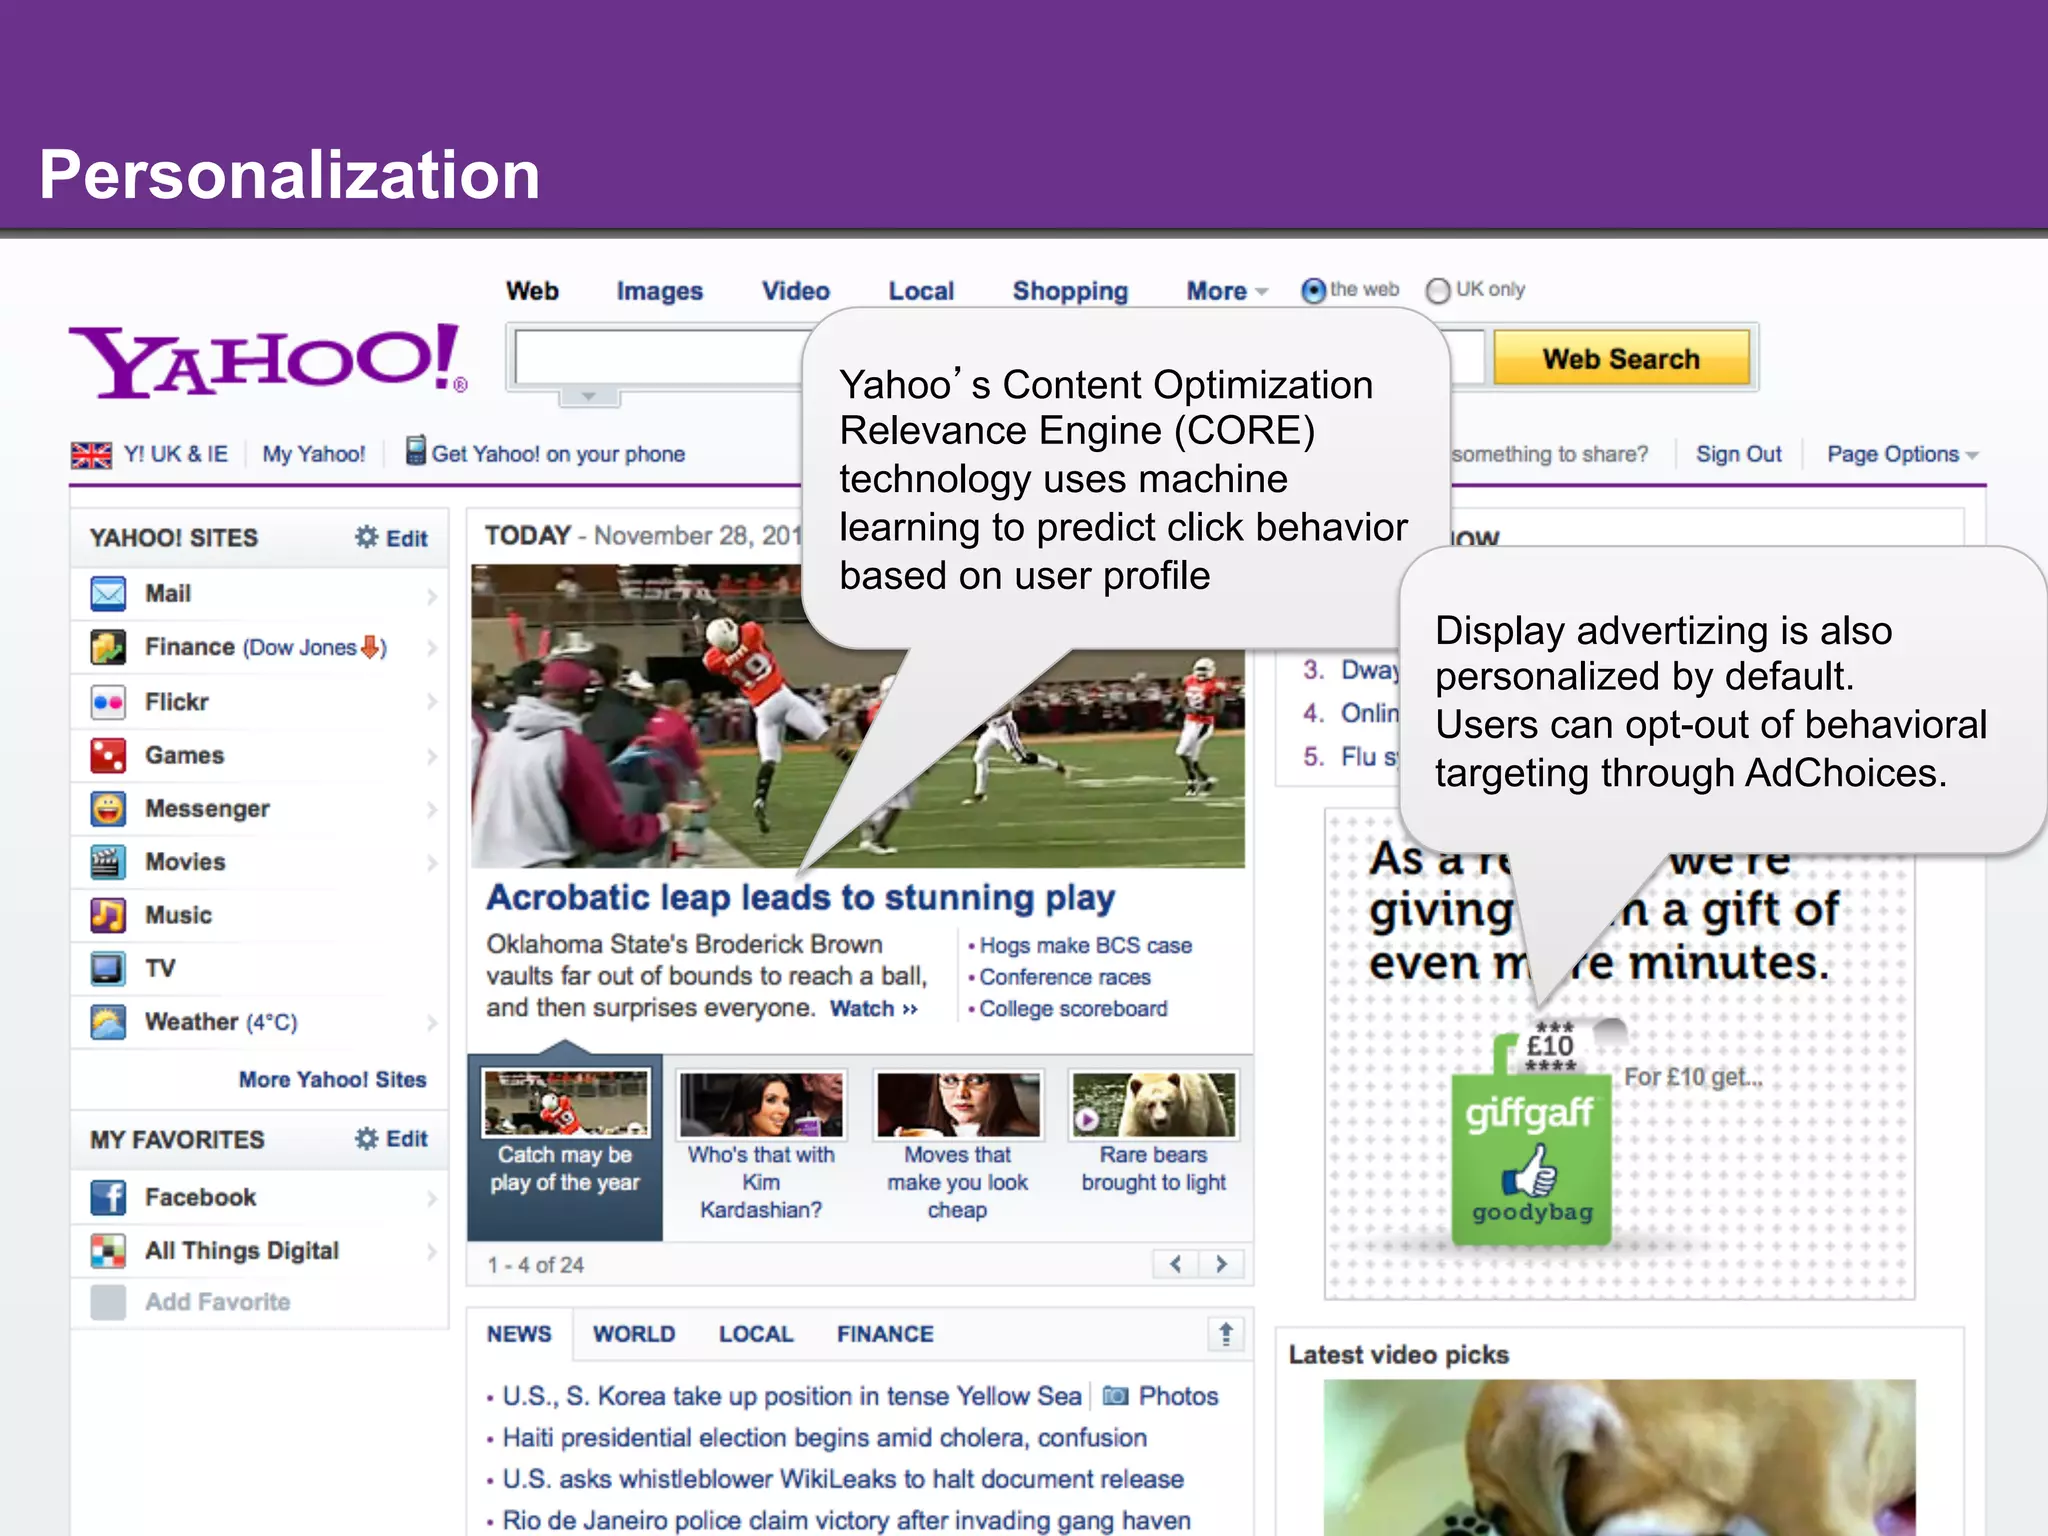Click 'Get Yahoo! on your phone' link
Image resolution: width=2048 pixels, height=1536 pixels.
558,454
